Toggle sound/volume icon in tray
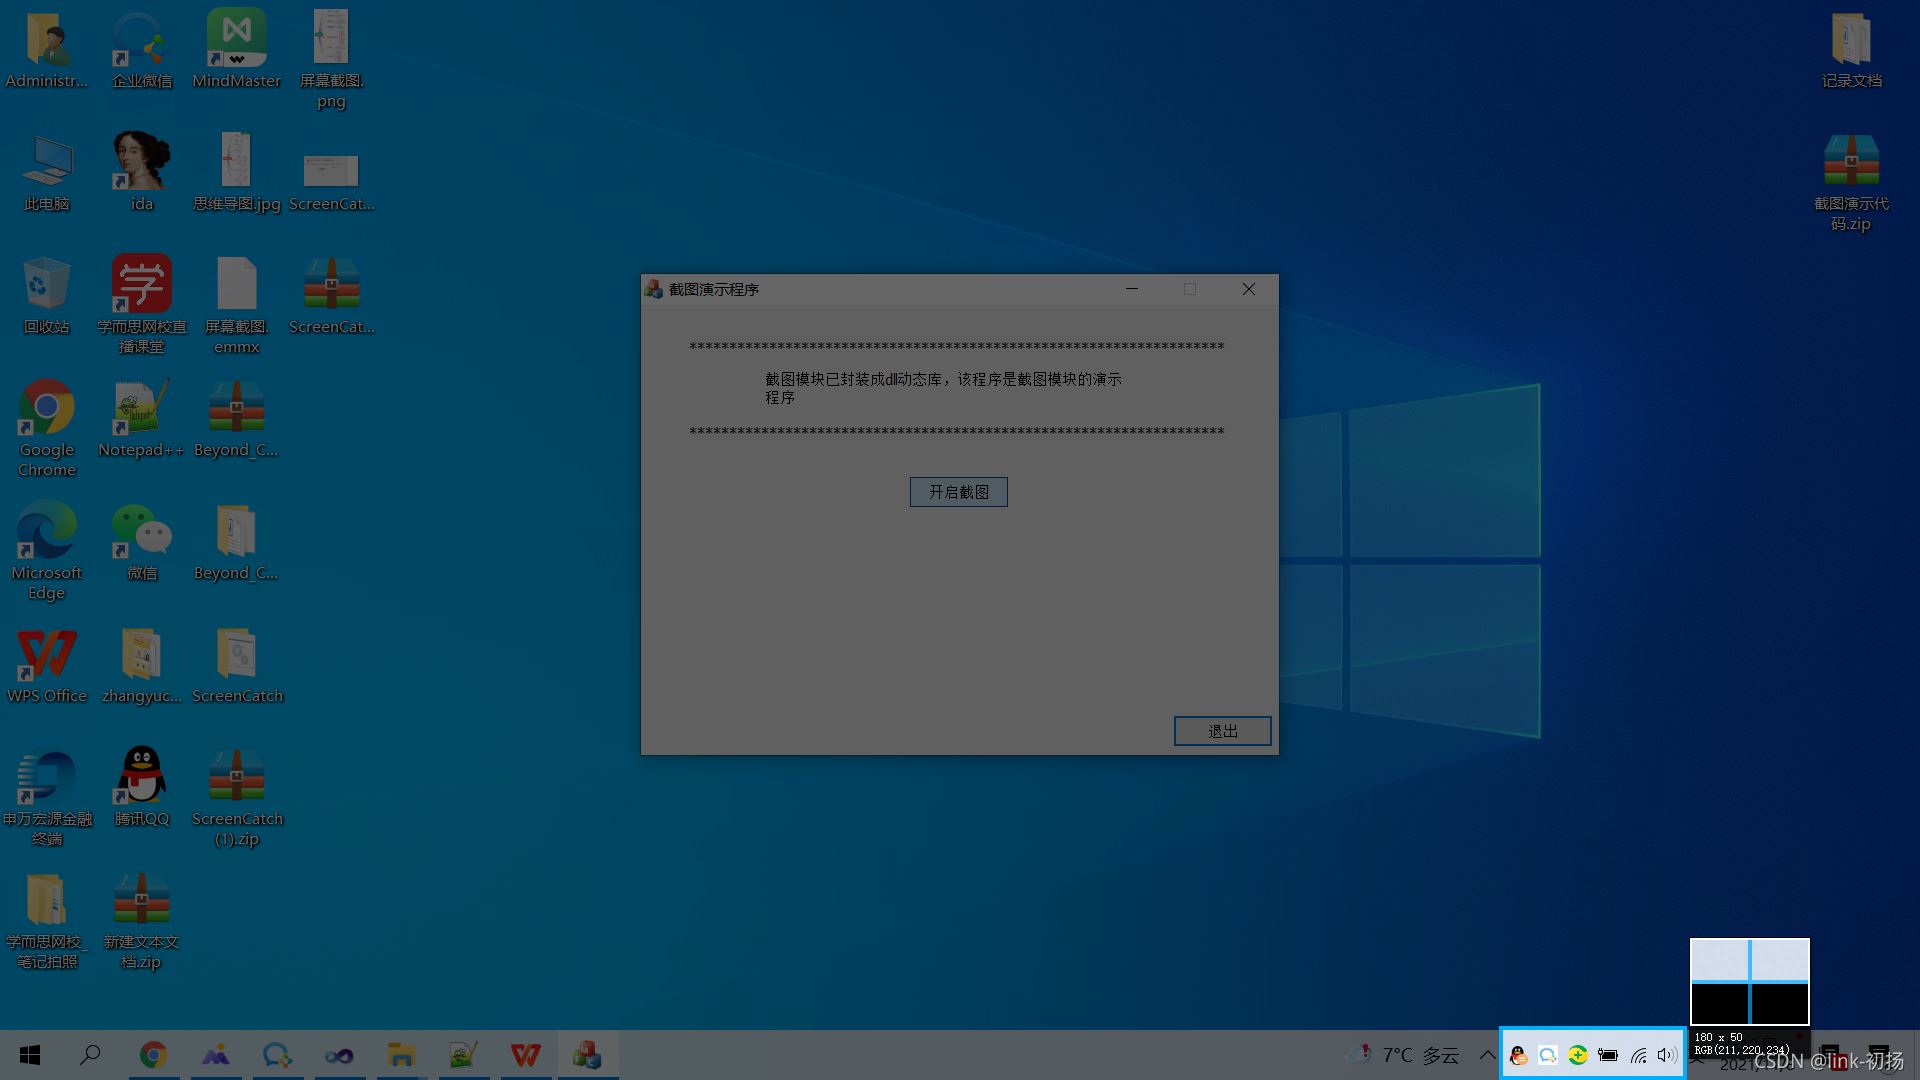The width and height of the screenshot is (1920, 1080). coord(1667,1055)
